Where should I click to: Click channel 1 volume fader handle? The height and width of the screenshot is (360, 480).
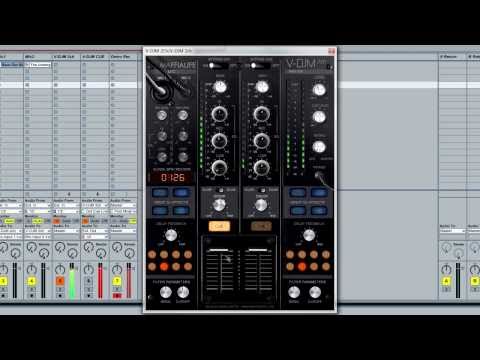pos(218,250)
